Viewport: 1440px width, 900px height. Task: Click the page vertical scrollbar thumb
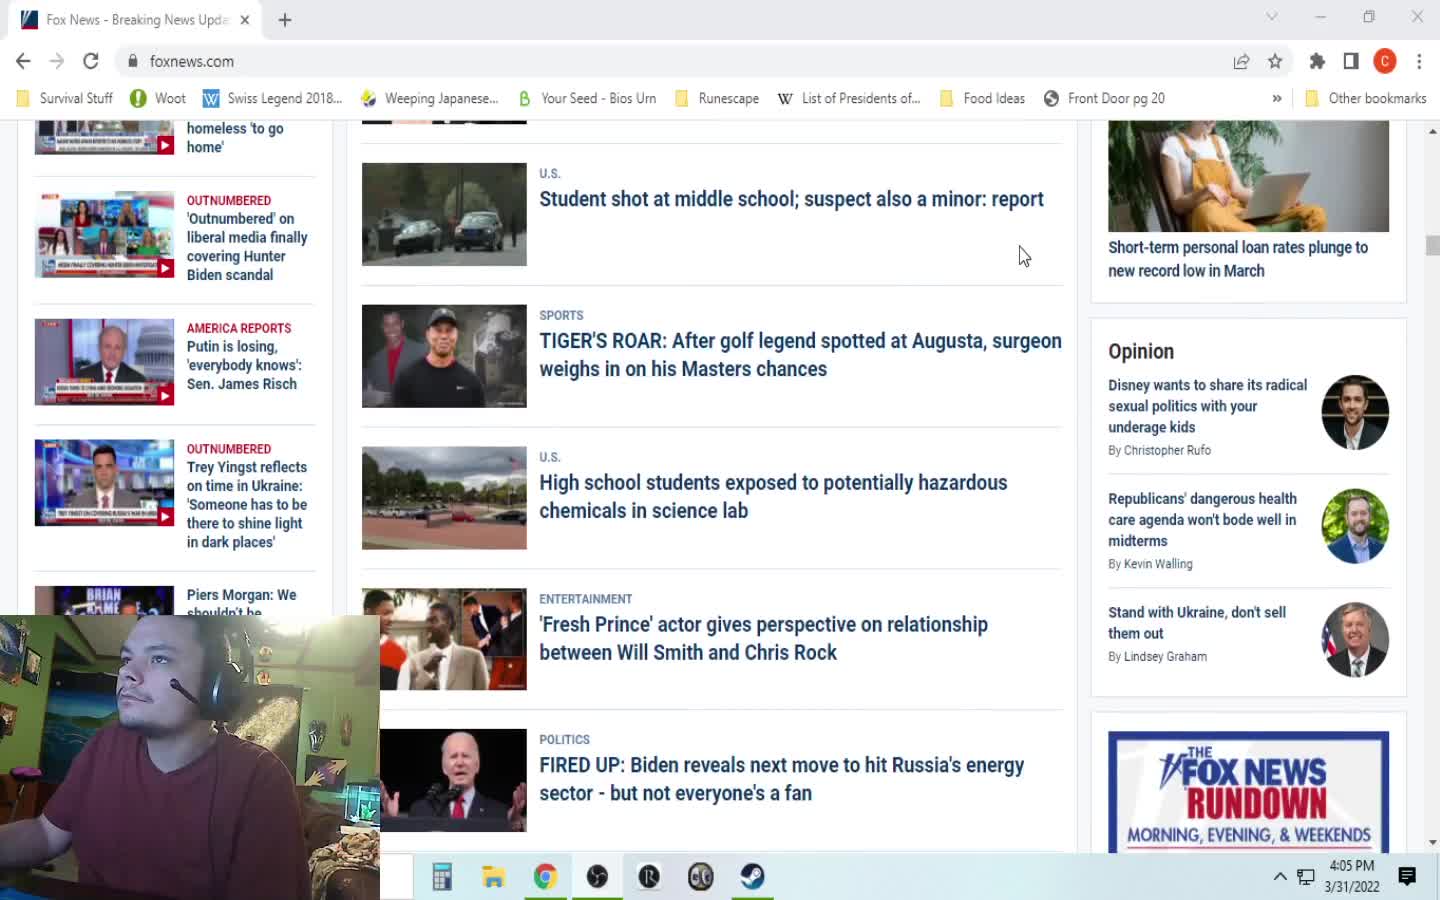(1432, 245)
